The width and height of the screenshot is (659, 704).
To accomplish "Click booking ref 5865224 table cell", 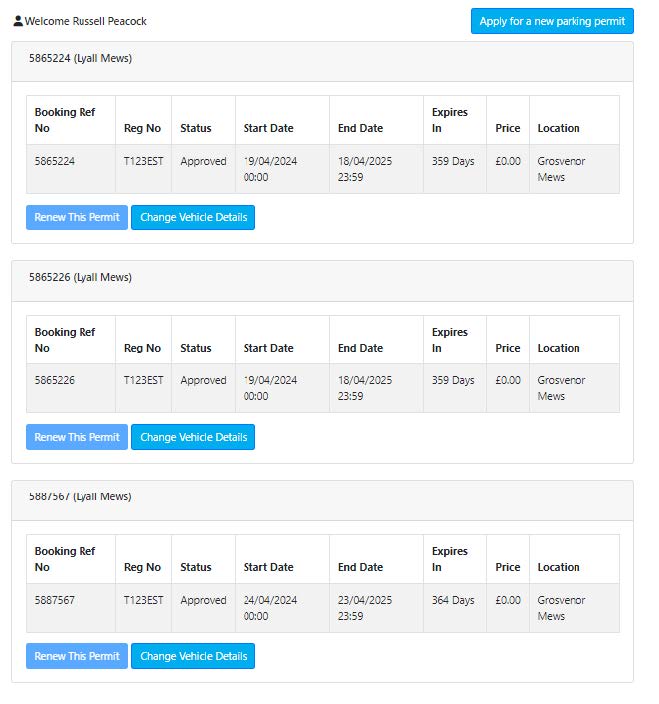I will pyautogui.click(x=71, y=169).
